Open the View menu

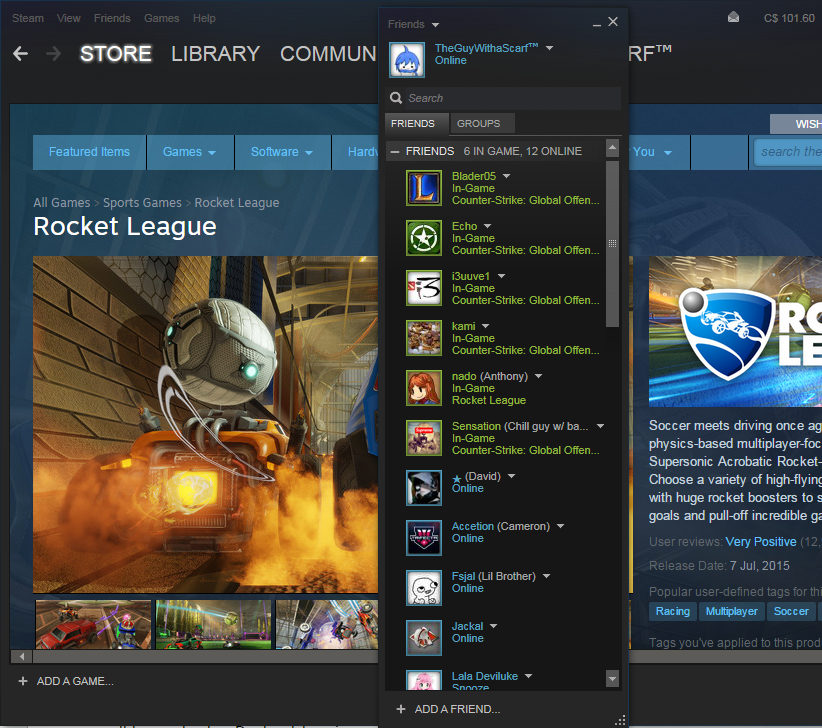coord(69,18)
